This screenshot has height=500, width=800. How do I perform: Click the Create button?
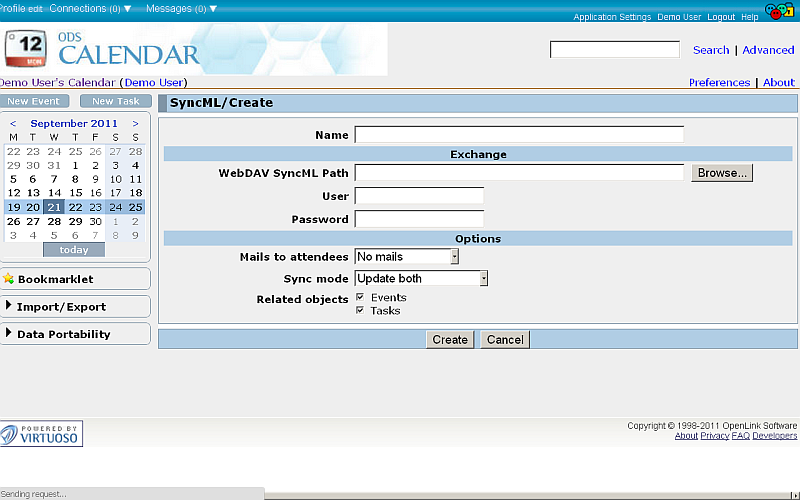pos(450,340)
